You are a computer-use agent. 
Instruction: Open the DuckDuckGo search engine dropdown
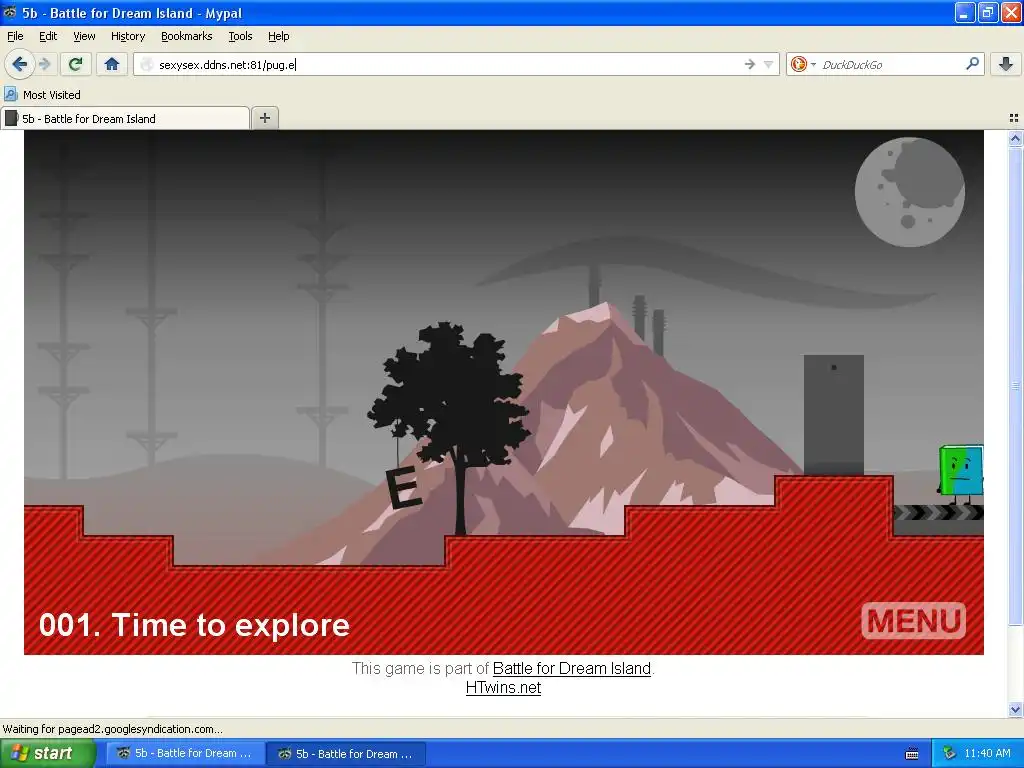tap(813, 64)
